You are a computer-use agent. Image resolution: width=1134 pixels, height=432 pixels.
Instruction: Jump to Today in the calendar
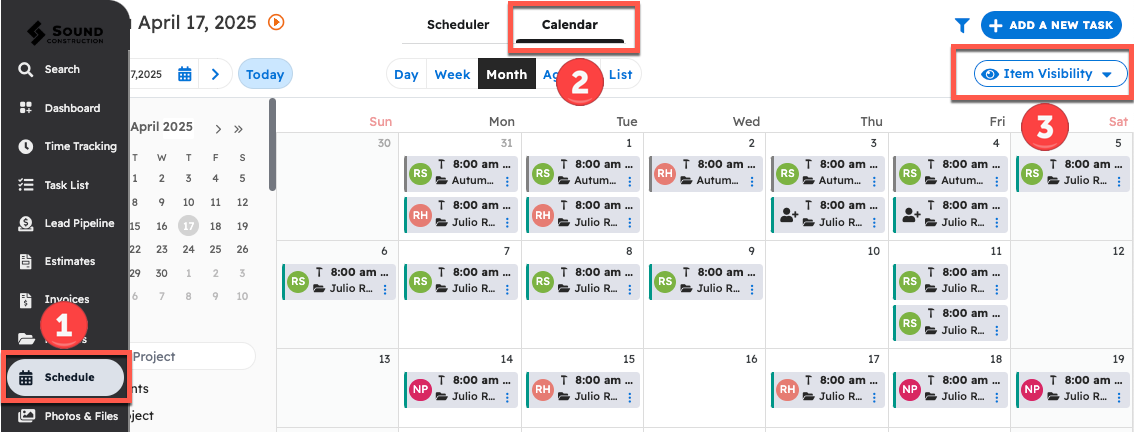[265, 74]
